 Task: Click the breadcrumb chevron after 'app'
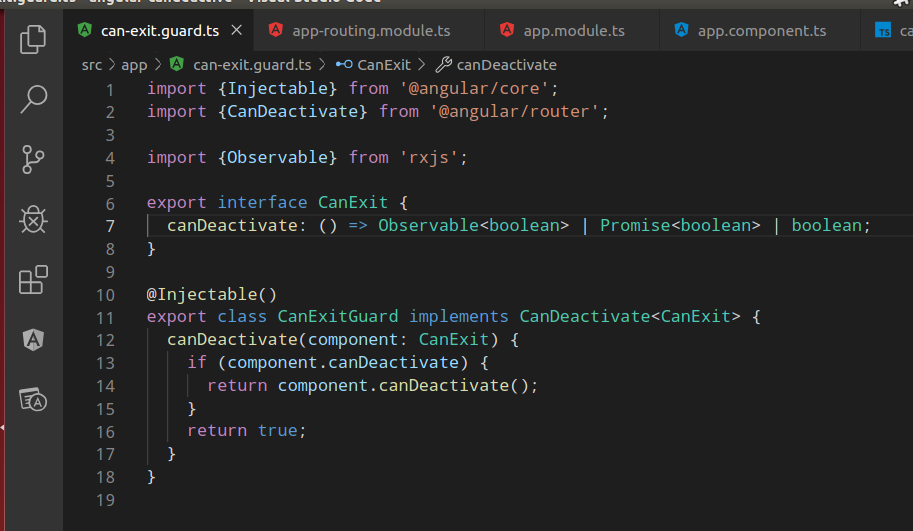coord(158,65)
